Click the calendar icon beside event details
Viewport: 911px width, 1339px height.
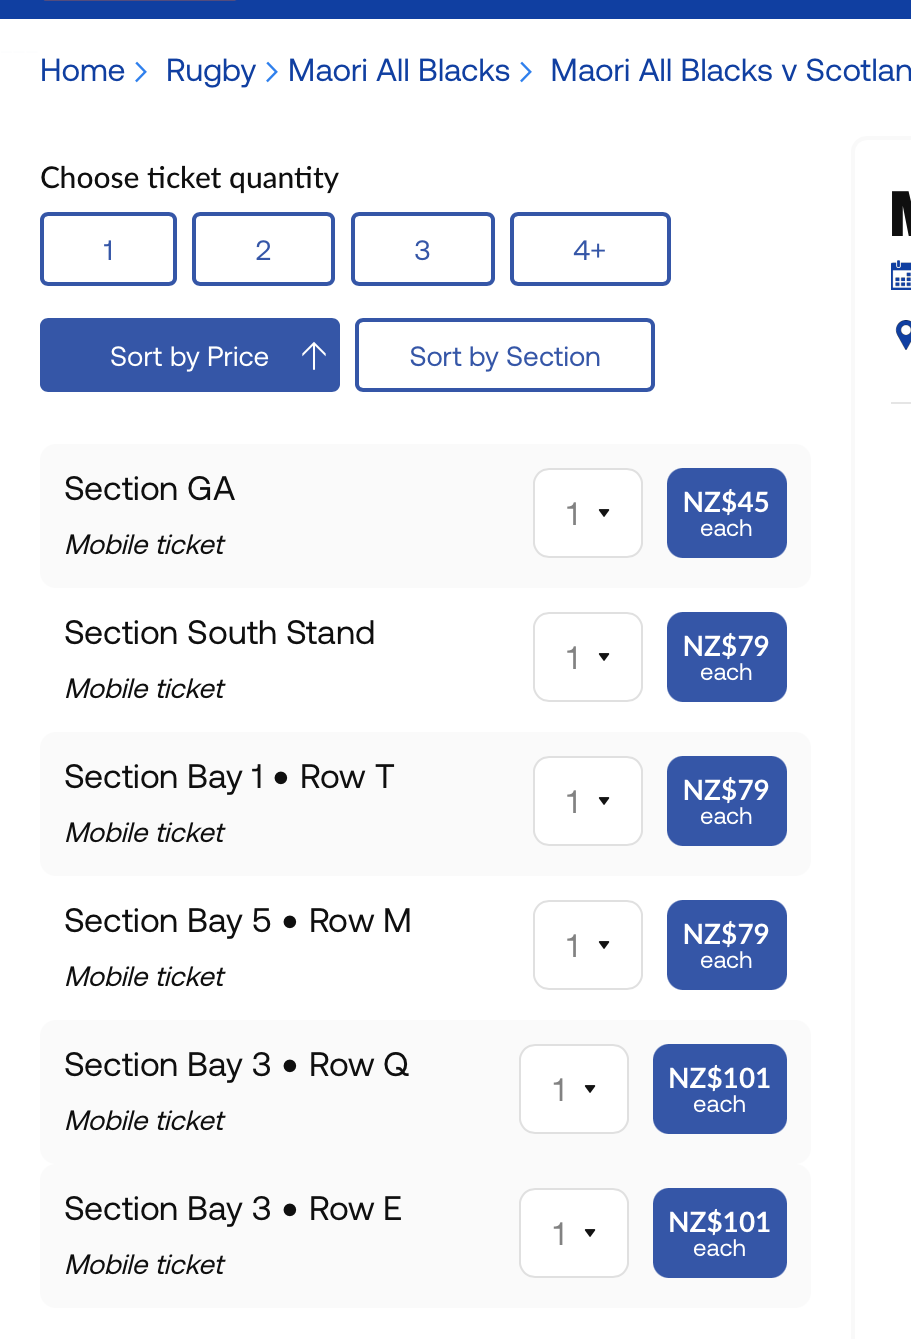[x=901, y=275]
